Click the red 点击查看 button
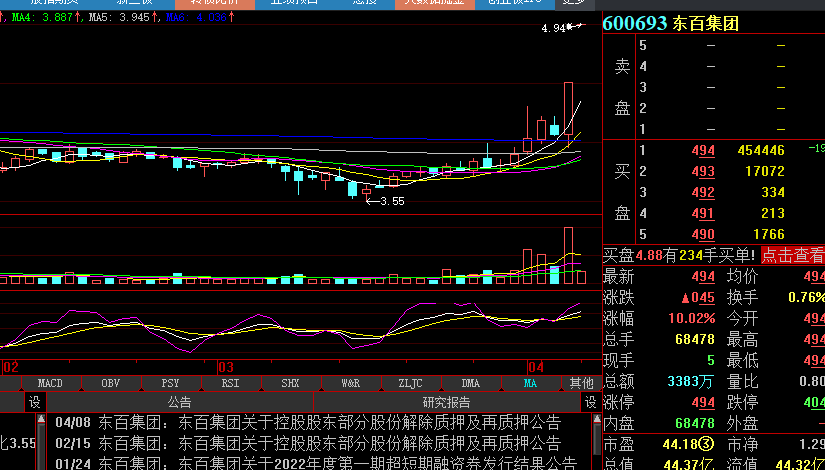Viewport: 825px width, 470px height. coord(792,255)
